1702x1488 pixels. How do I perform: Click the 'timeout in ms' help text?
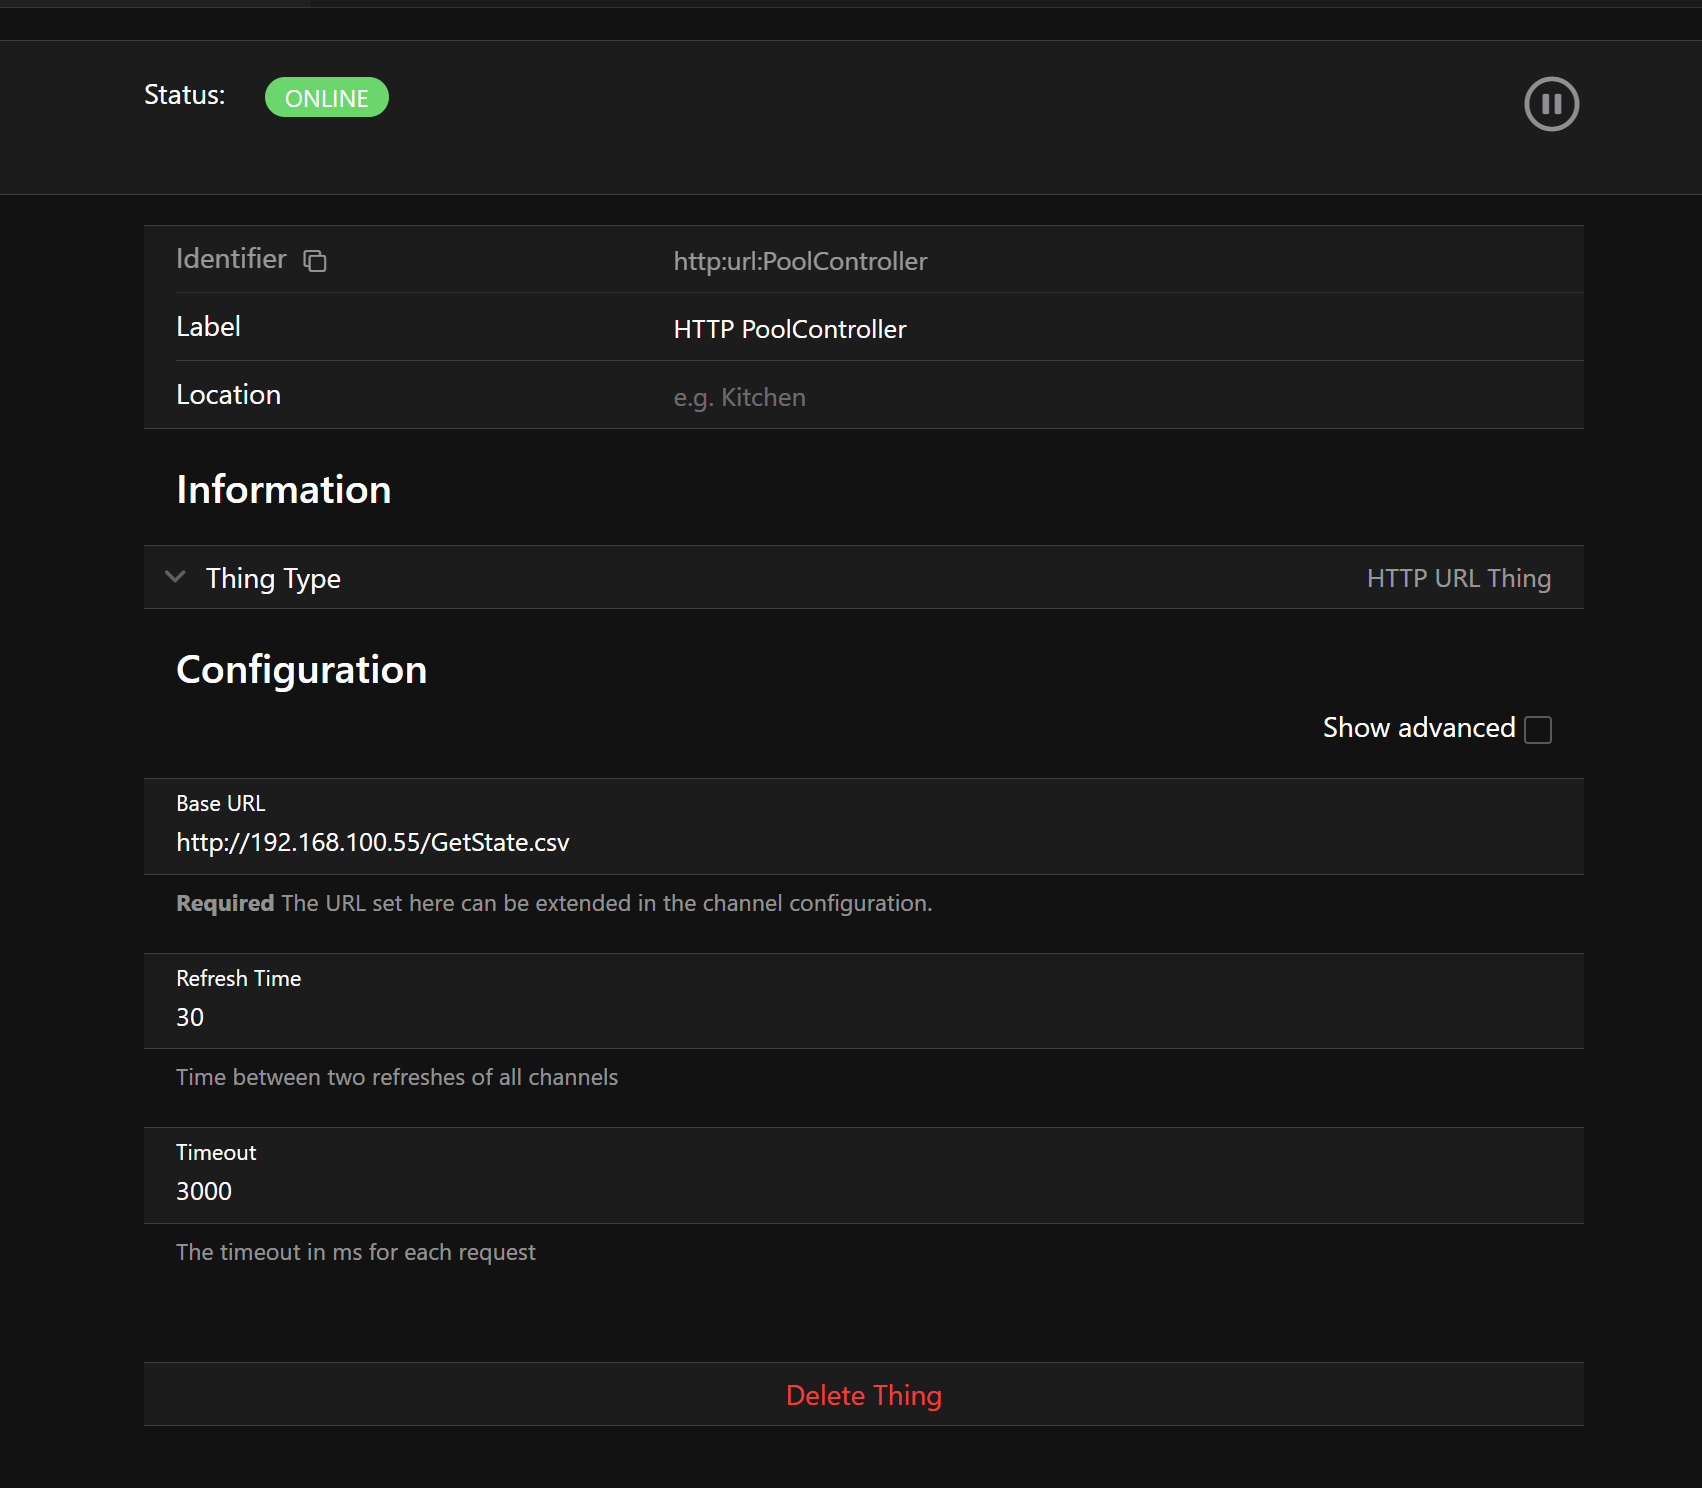(x=356, y=1252)
